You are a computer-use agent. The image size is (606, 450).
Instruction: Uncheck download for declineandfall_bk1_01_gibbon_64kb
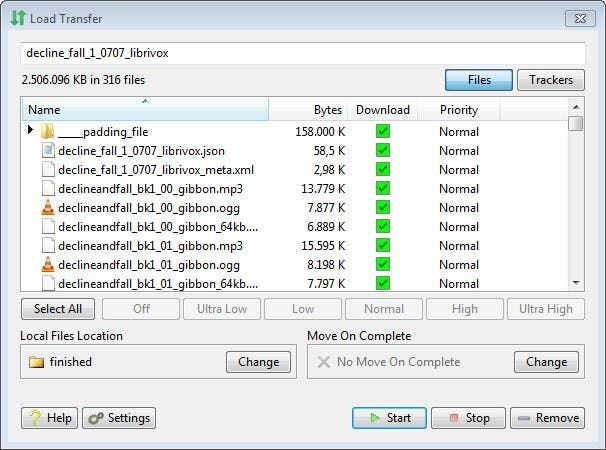(383, 283)
